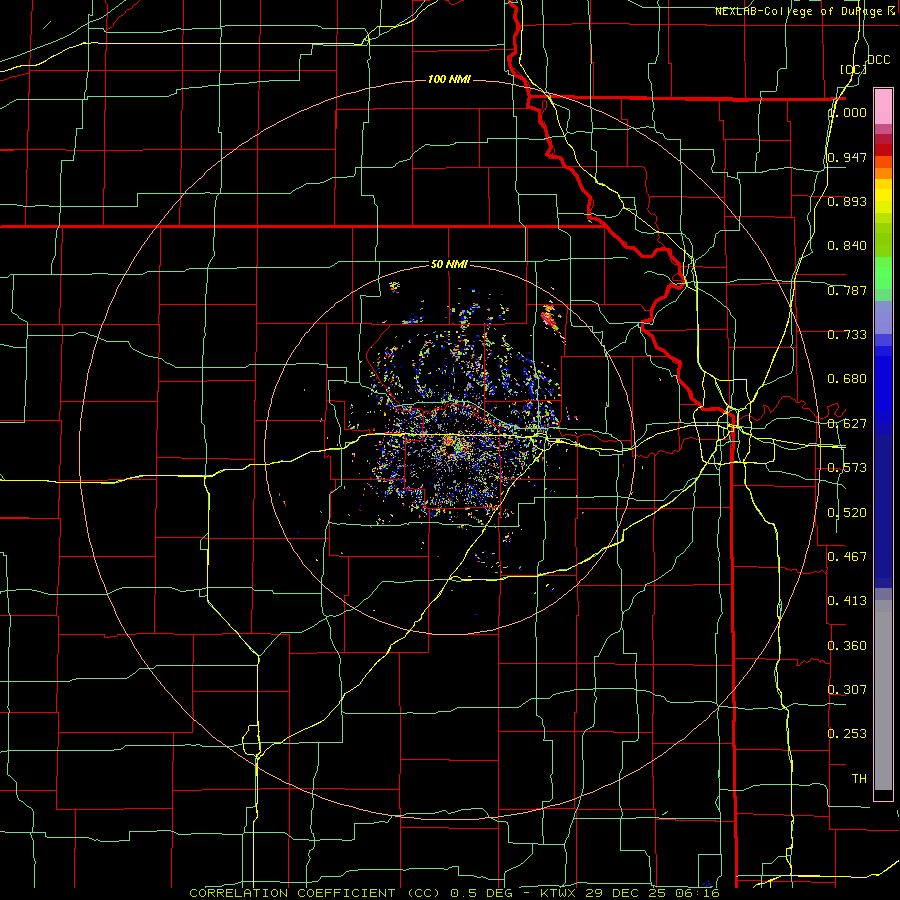This screenshot has height=900, width=900.
Task: Click the red echo cluster northeast of radar
Action: pos(549,317)
